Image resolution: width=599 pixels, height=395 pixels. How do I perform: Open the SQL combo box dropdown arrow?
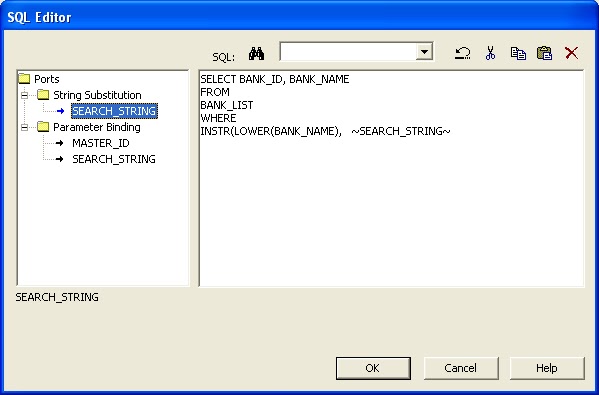(424, 52)
